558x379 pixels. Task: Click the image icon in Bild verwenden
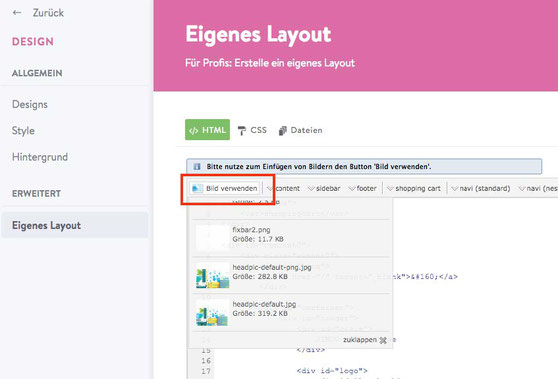[197, 188]
